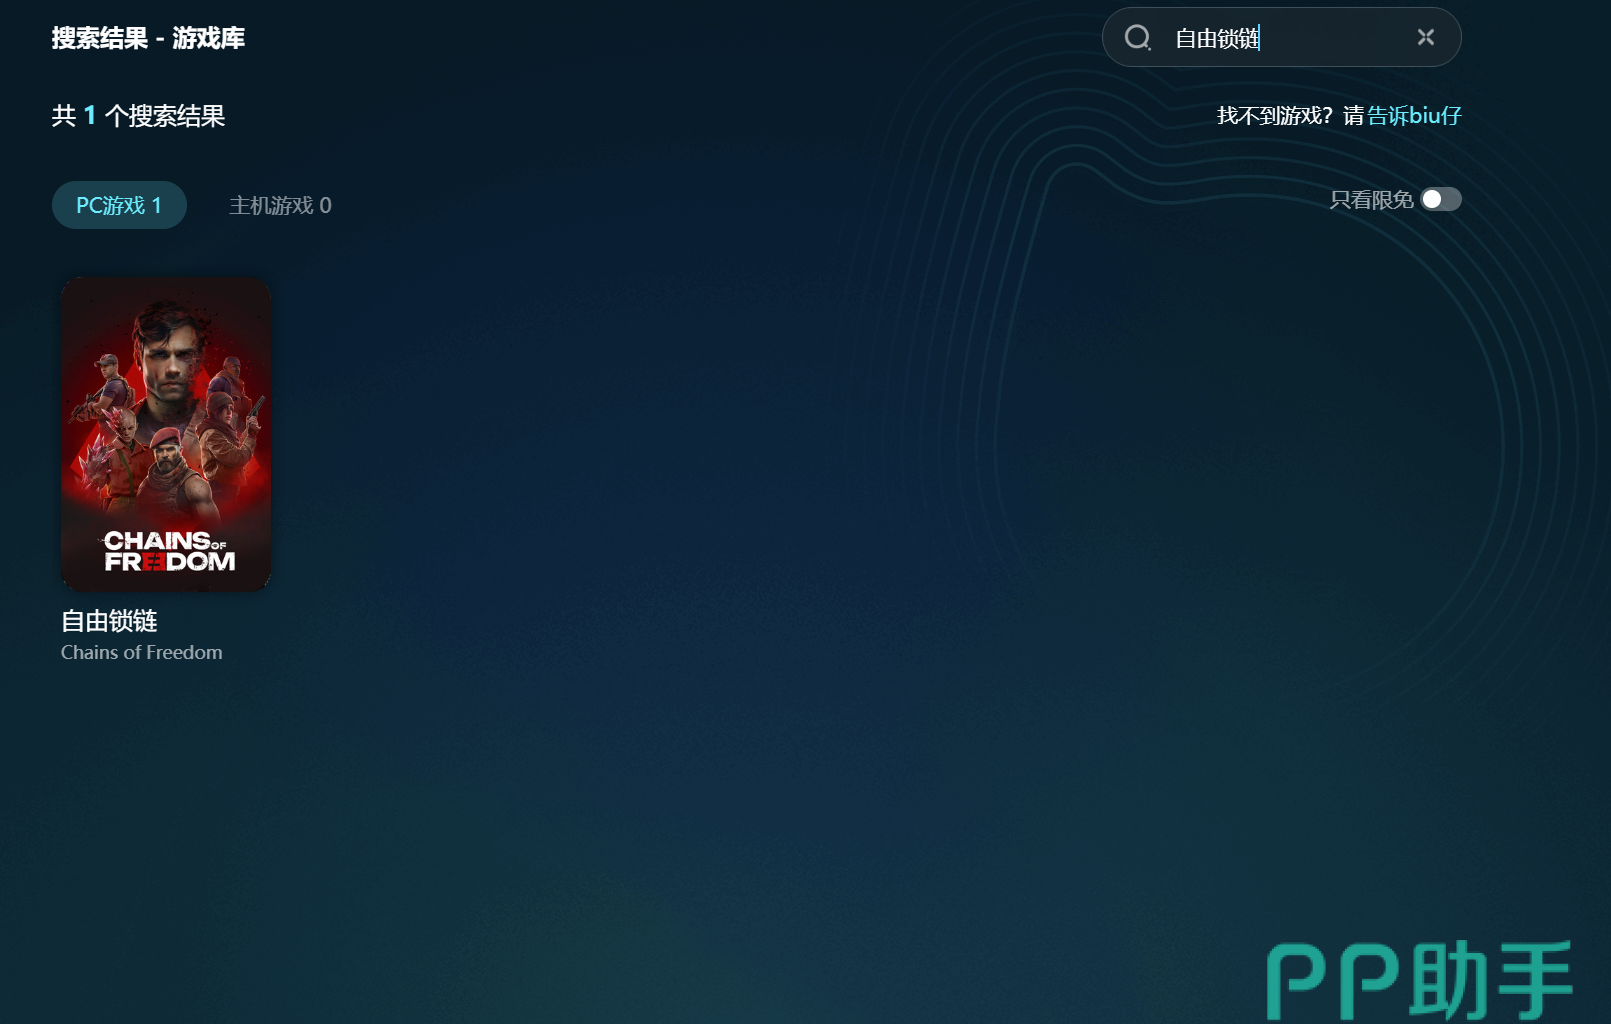Click the PP助手 logo watermark
Screen dimensions: 1611x1024
[x=1420, y=980]
